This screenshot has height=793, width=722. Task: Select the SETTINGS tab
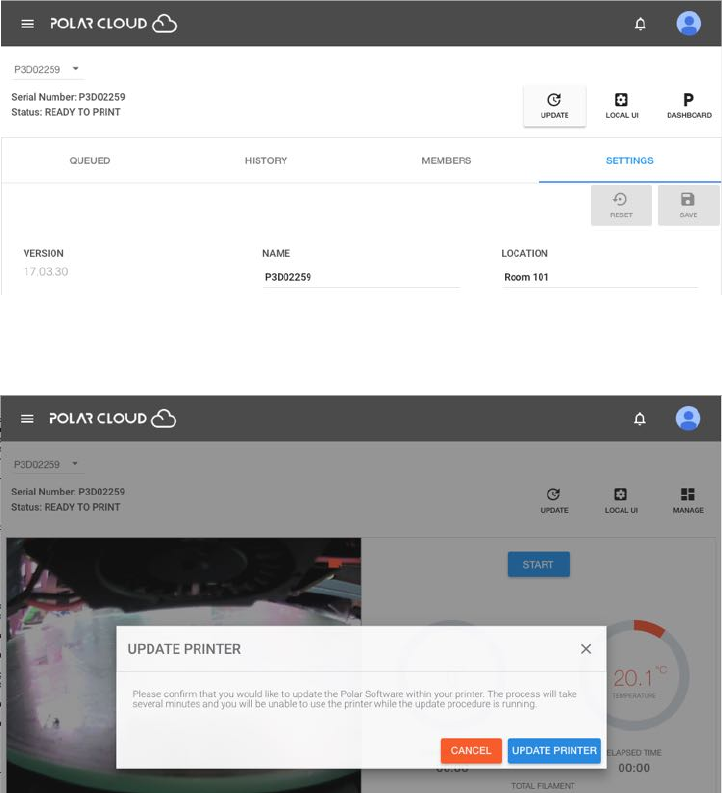629,160
